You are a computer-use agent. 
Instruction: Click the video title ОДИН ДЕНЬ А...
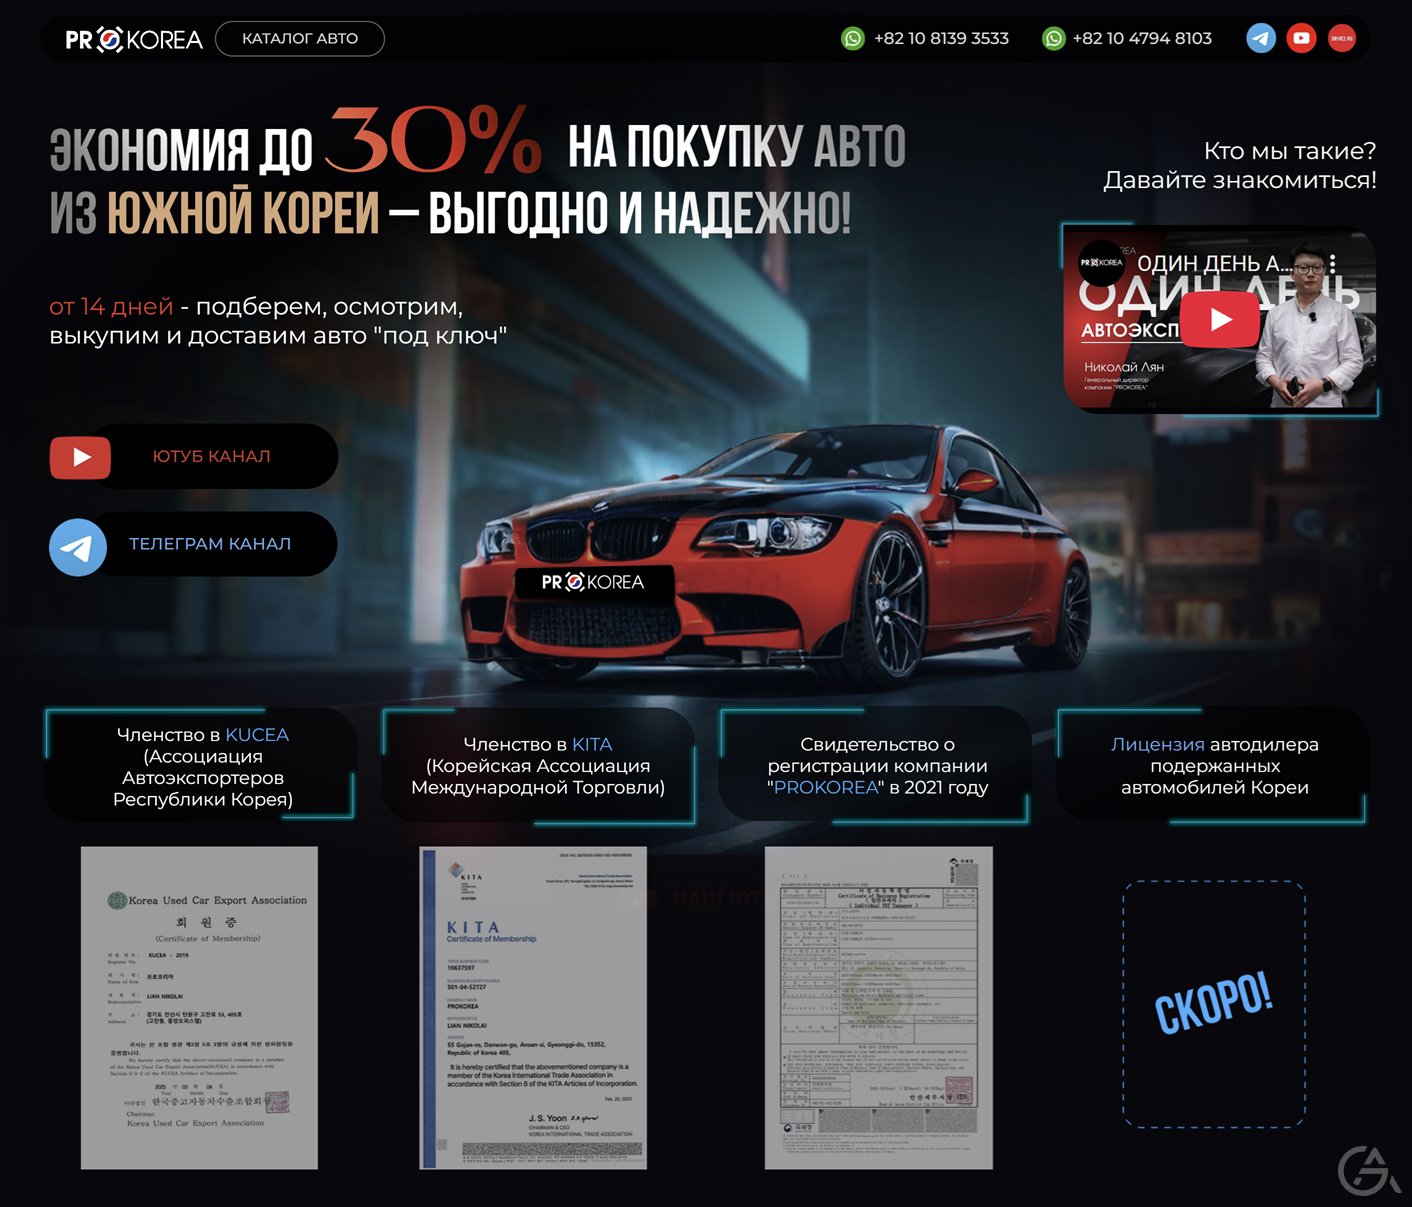(1214, 264)
